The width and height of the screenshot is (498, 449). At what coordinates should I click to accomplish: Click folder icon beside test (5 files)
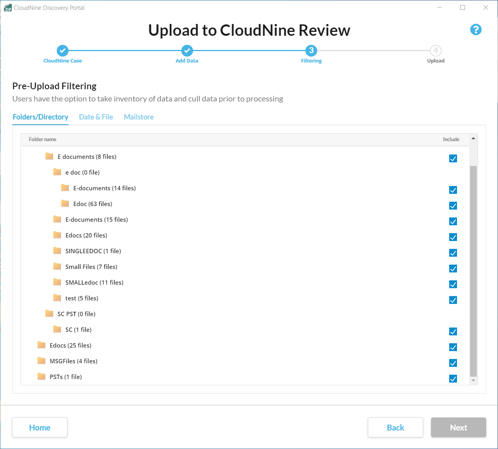[57, 298]
